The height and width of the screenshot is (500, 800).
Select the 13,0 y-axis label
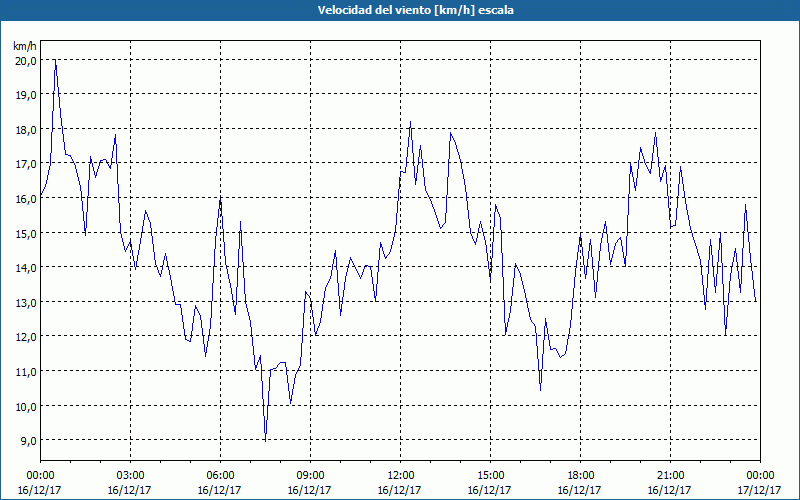[26, 303]
